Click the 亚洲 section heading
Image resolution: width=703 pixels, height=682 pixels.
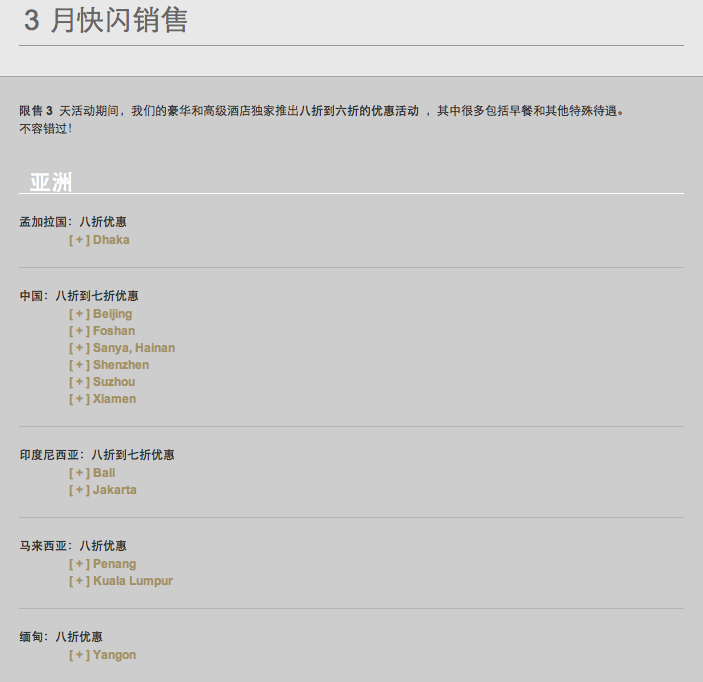pos(51,182)
